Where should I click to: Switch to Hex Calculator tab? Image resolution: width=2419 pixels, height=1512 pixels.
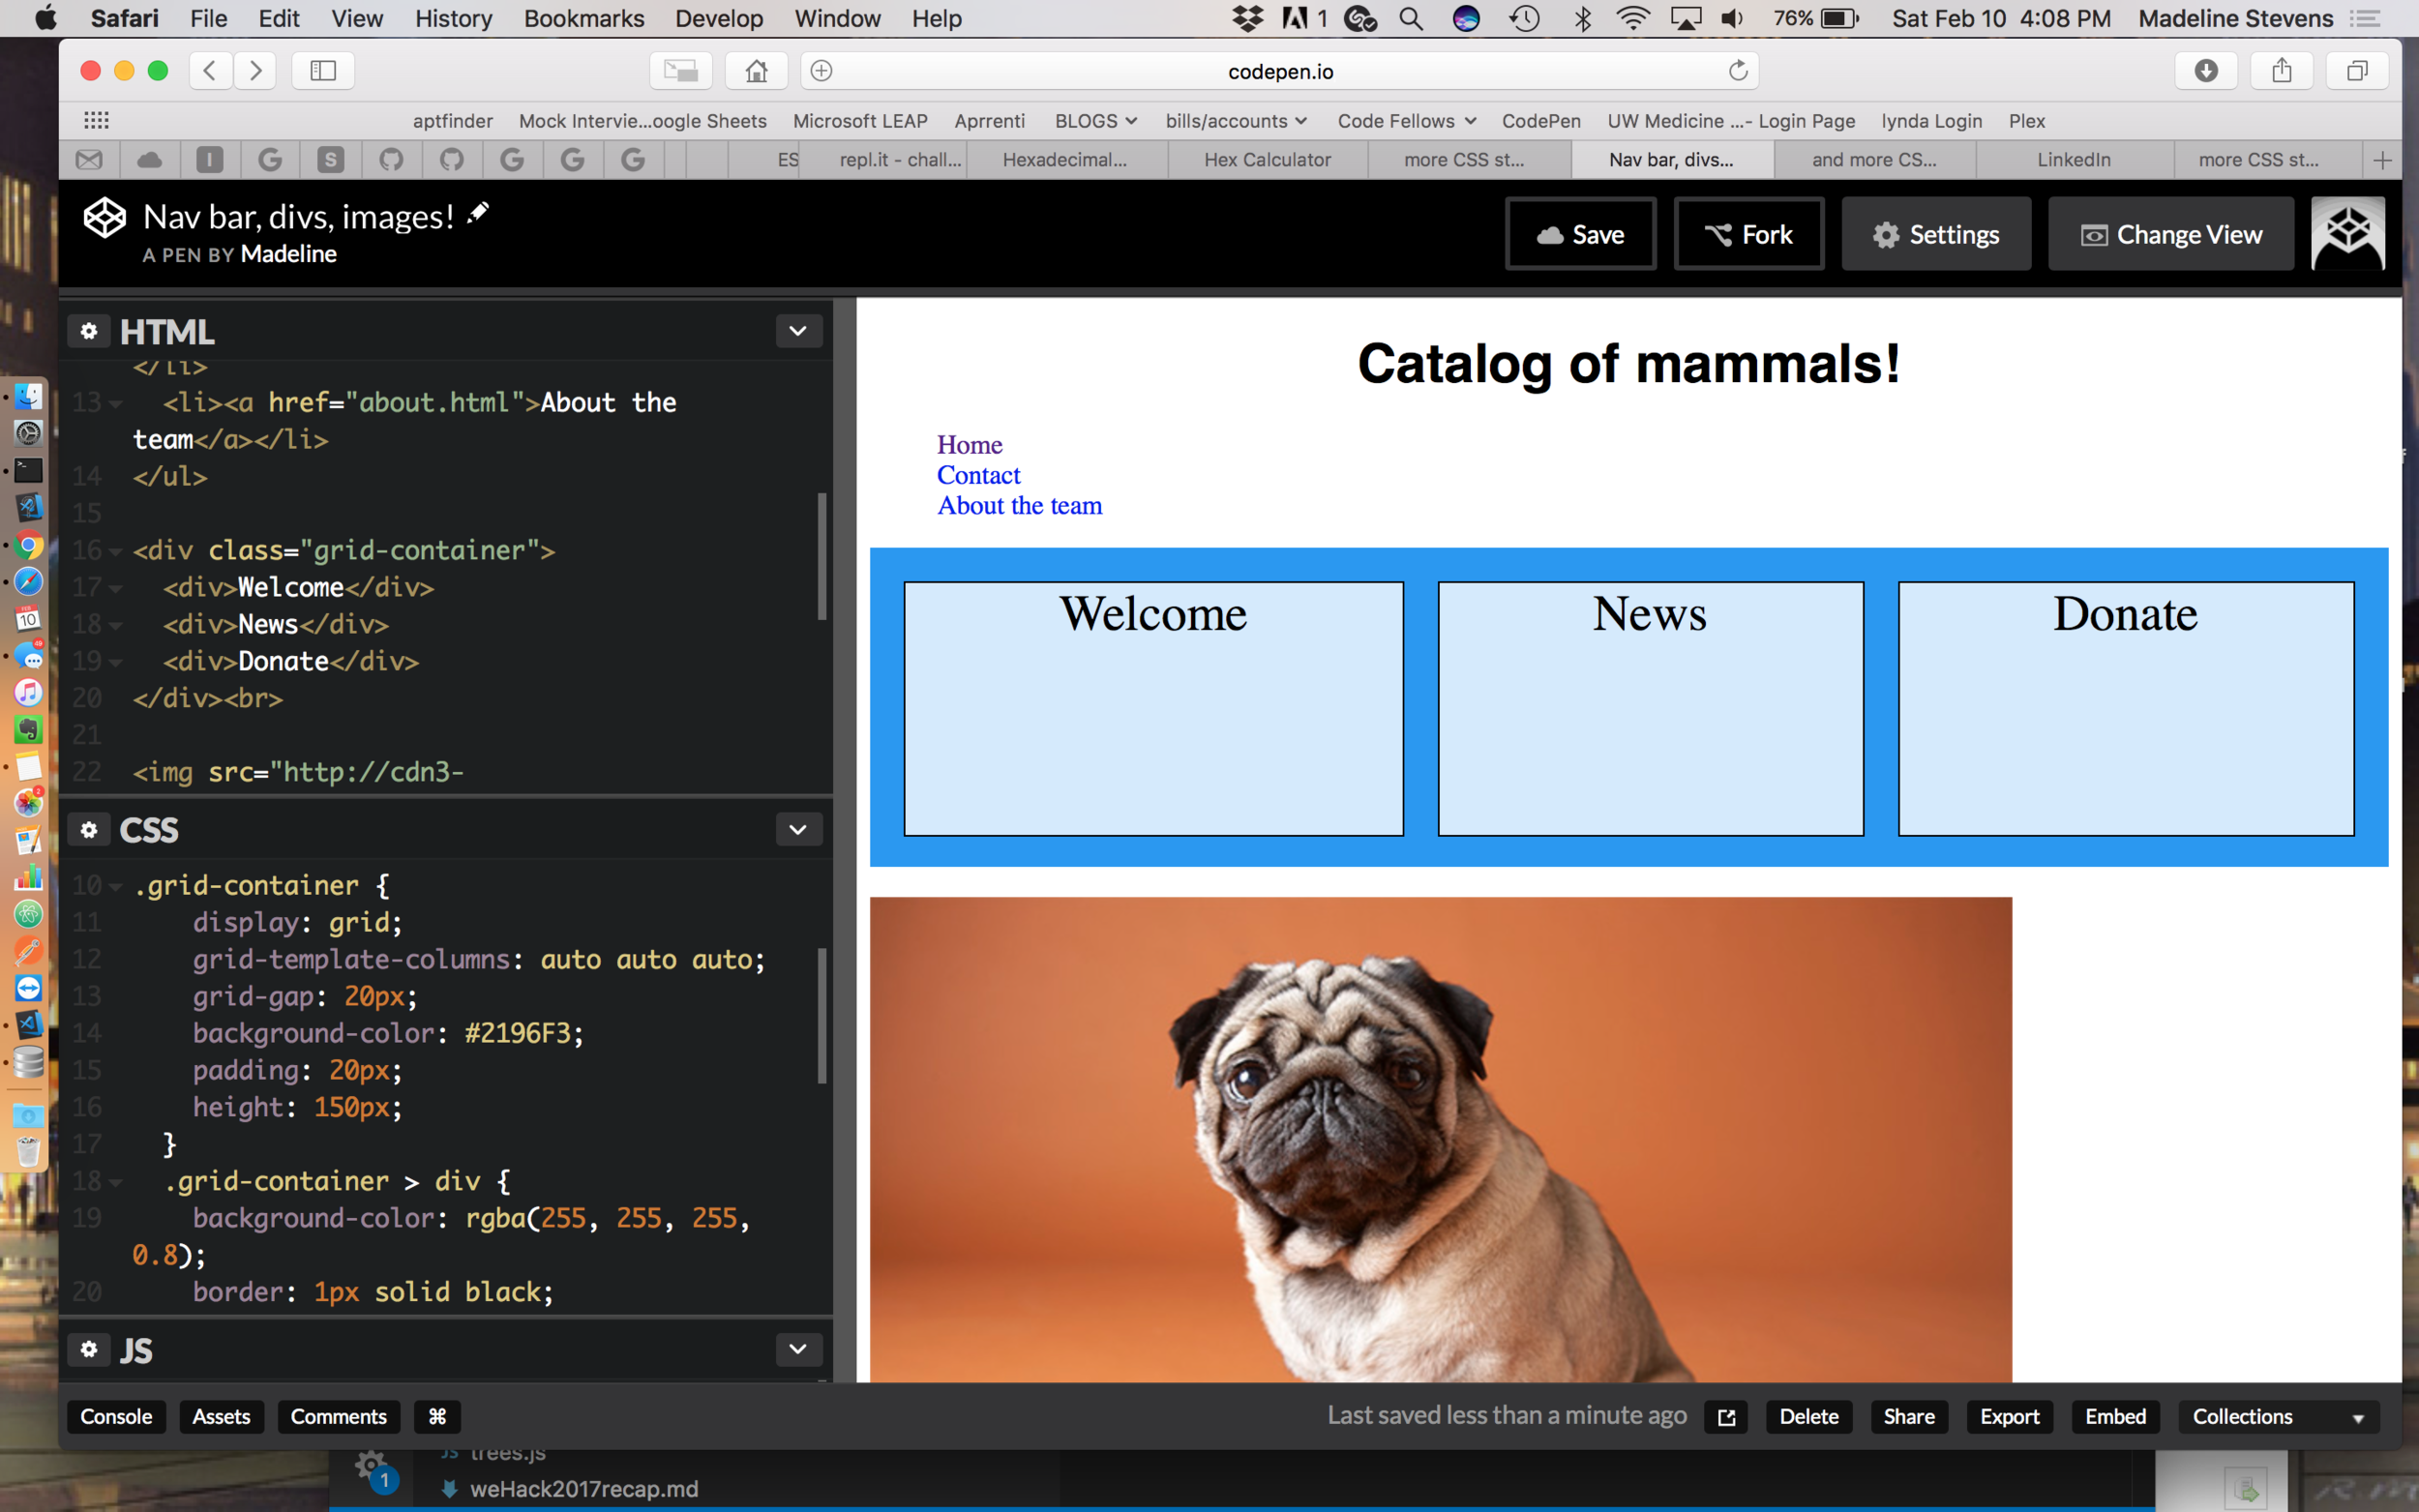tap(1267, 160)
